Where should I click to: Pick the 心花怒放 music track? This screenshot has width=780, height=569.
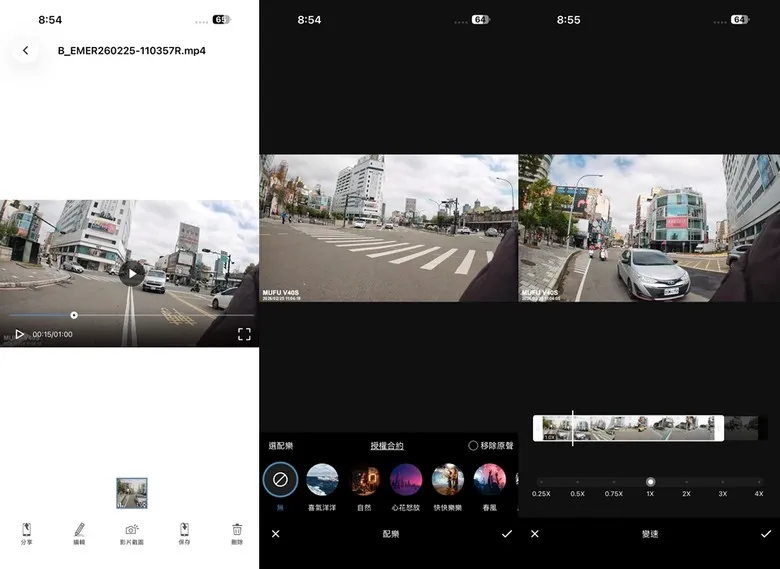tap(406, 479)
